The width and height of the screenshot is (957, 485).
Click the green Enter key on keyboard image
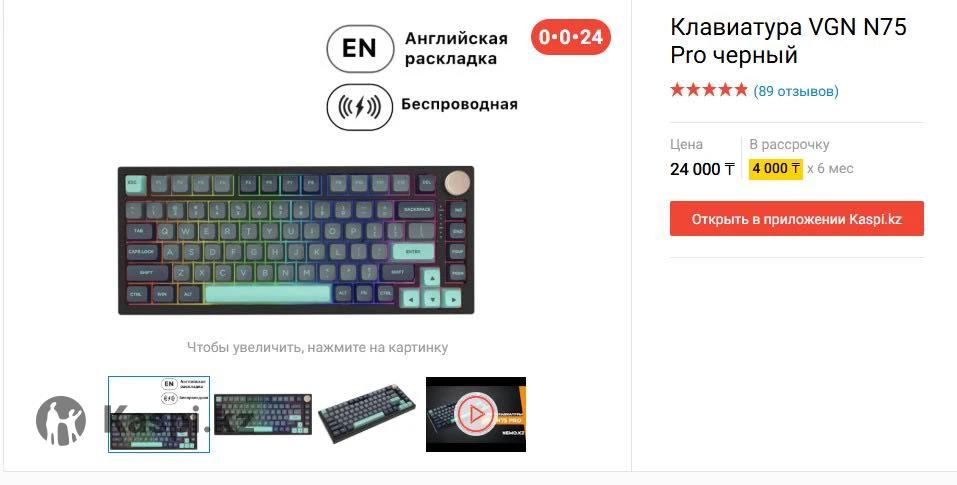click(x=413, y=252)
